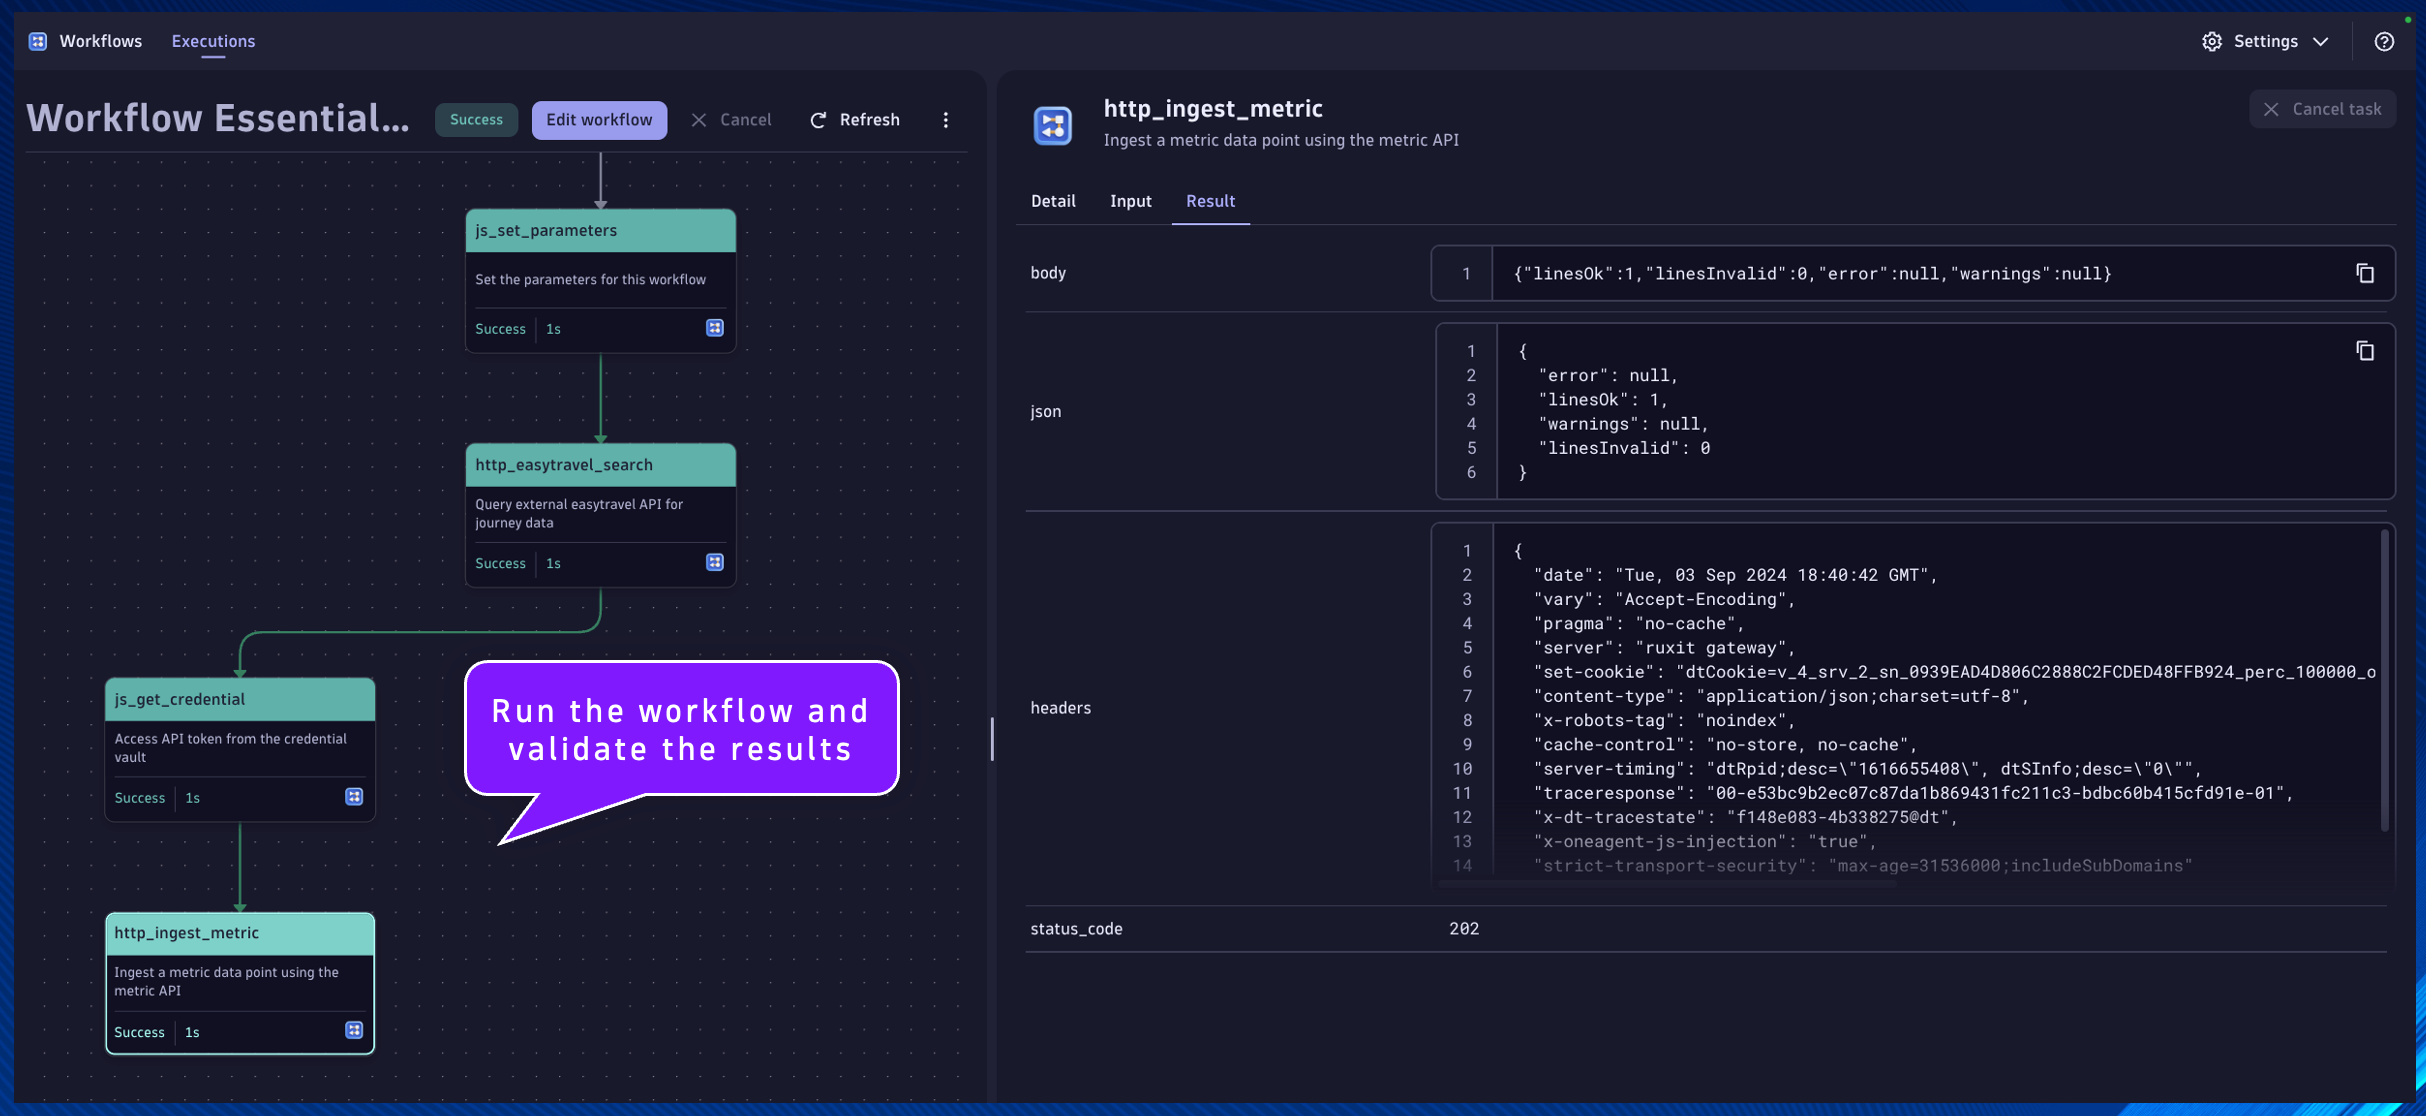Copy the json result to clipboard
This screenshot has width=2426, height=1116.
(x=2365, y=351)
